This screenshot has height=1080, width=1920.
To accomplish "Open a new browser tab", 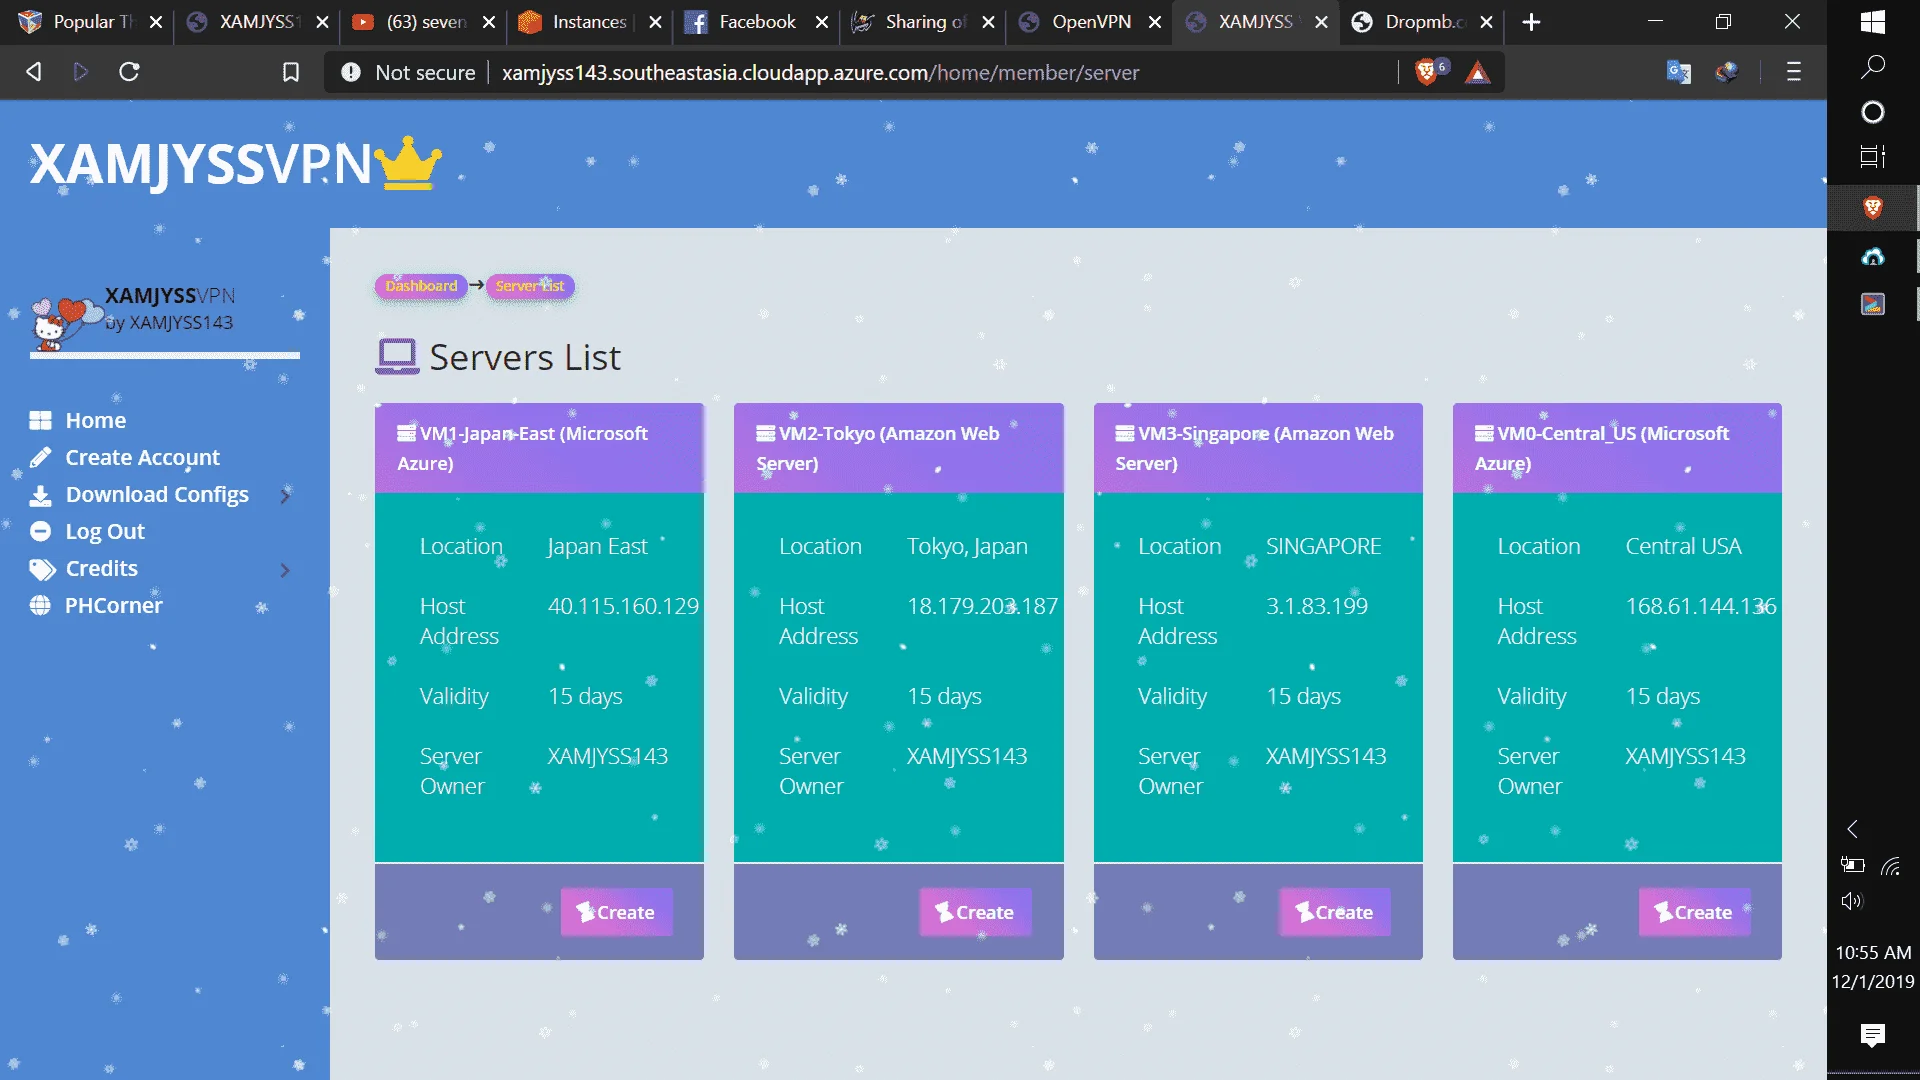I will pyautogui.click(x=1531, y=22).
